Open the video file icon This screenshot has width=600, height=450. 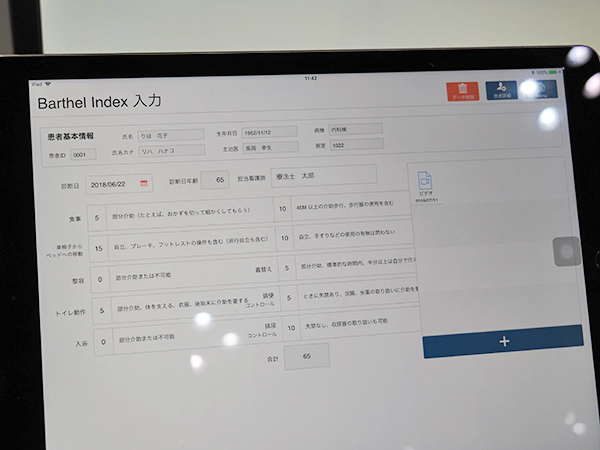tap(425, 183)
